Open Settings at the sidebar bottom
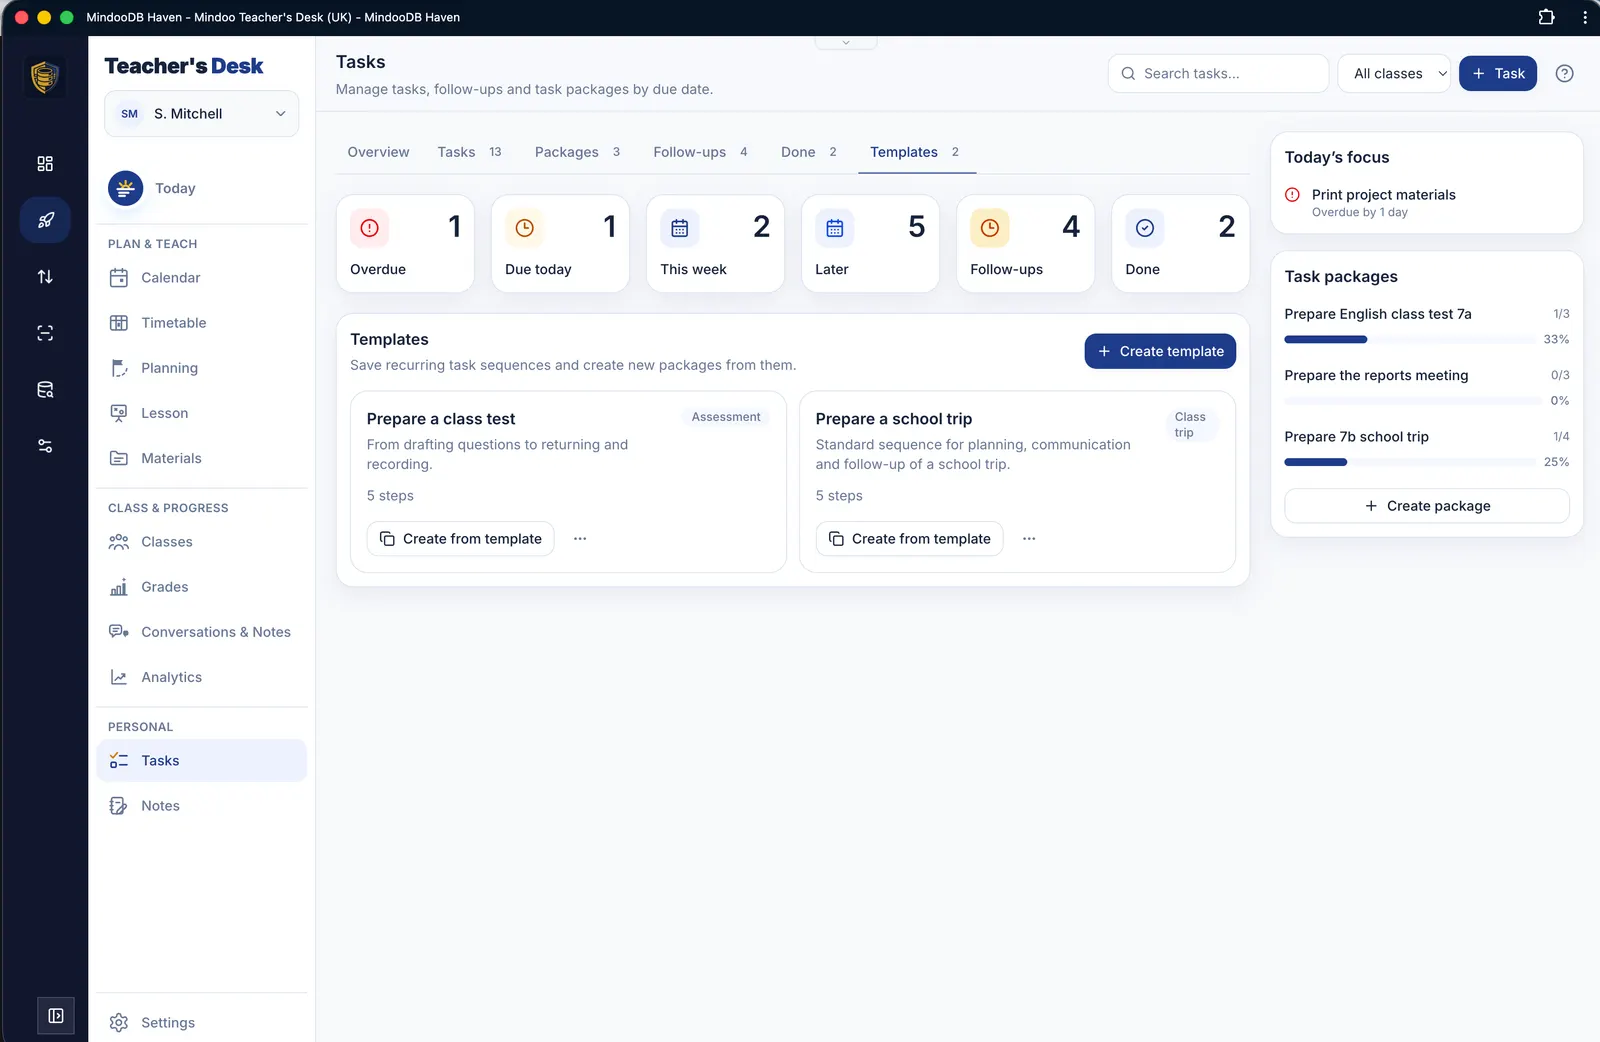Viewport: 1600px width, 1042px height. [202, 1023]
